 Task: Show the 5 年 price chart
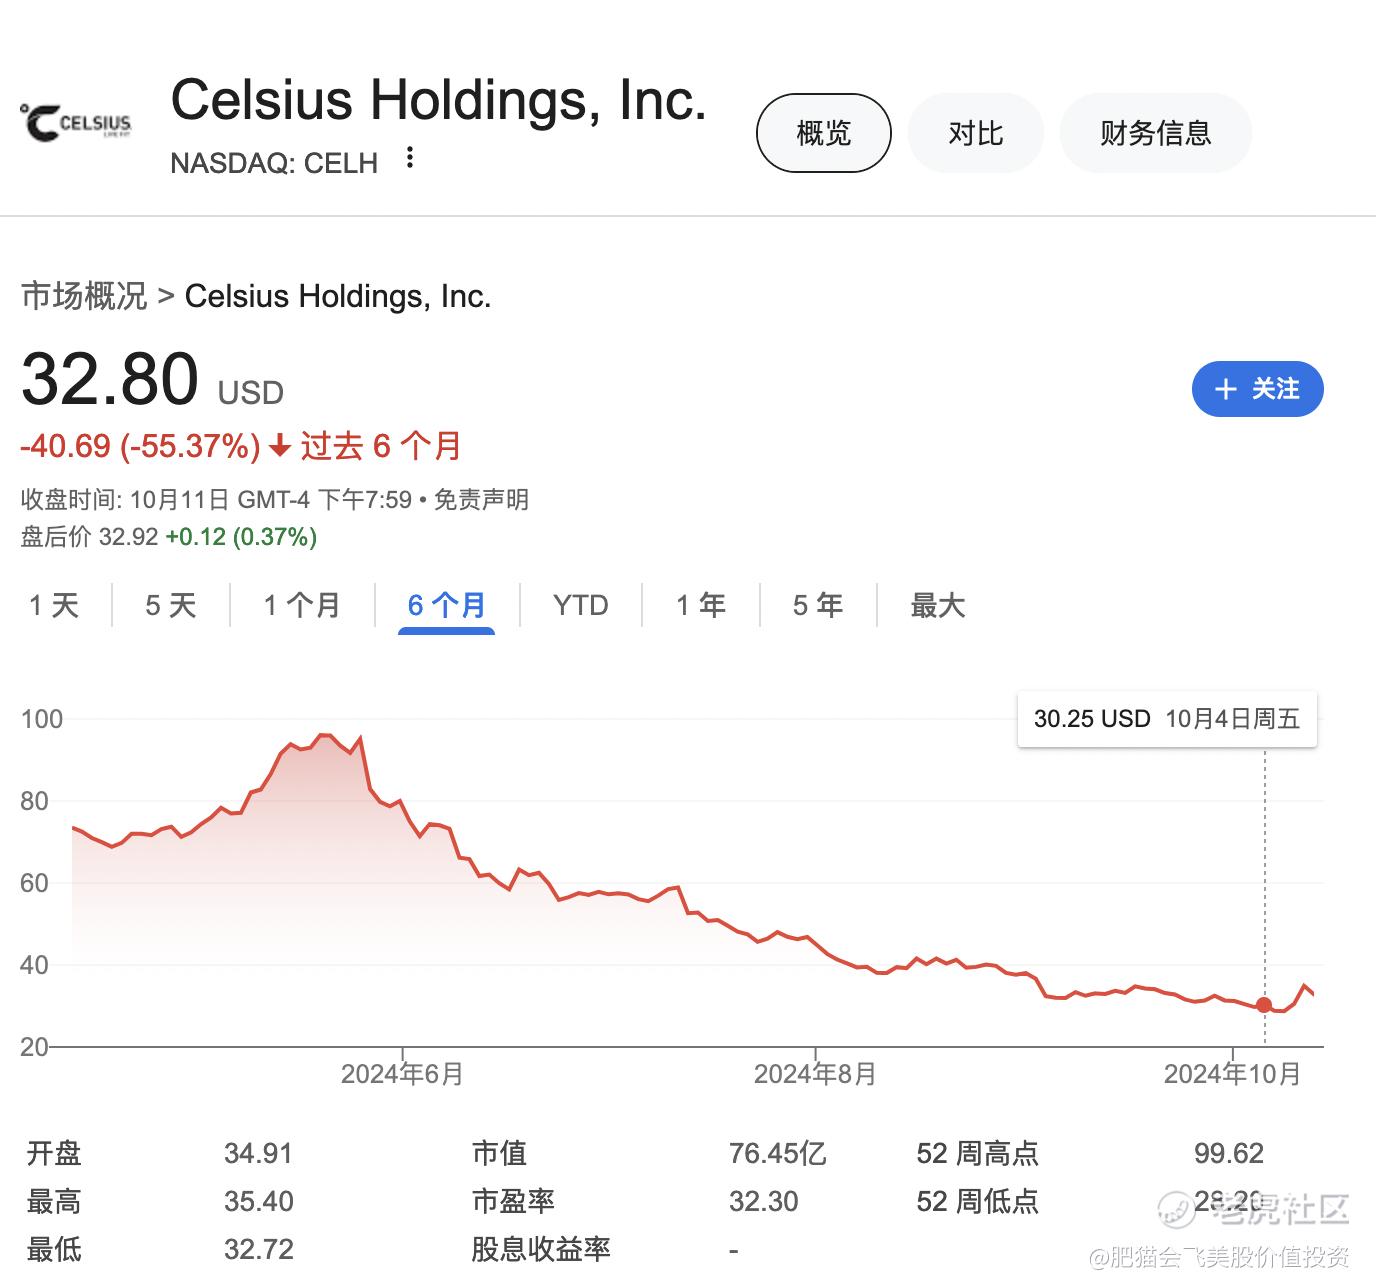(x=818, y=605)
